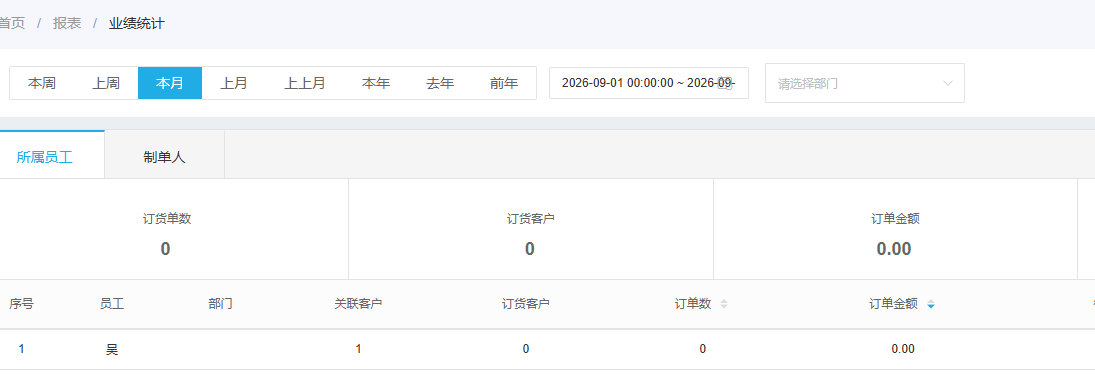Image resolution: width=1095 pixels, height=390 pixels.
Task: Go to 报表 breadcrumb link
Action: pyautogui.click(x=67, y=23)
